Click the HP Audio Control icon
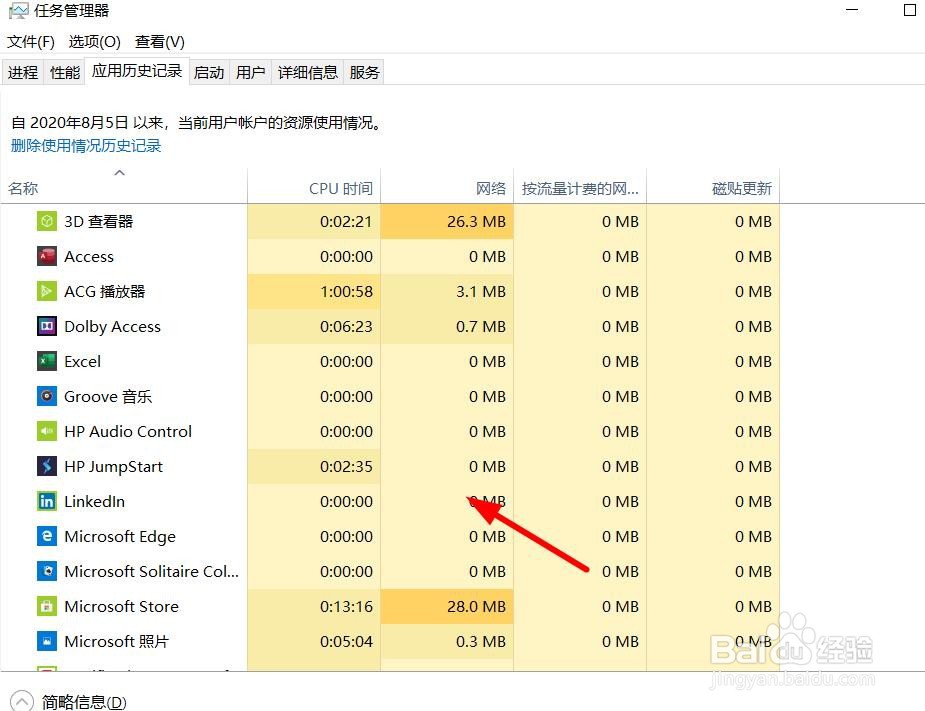 click(47, 431)
